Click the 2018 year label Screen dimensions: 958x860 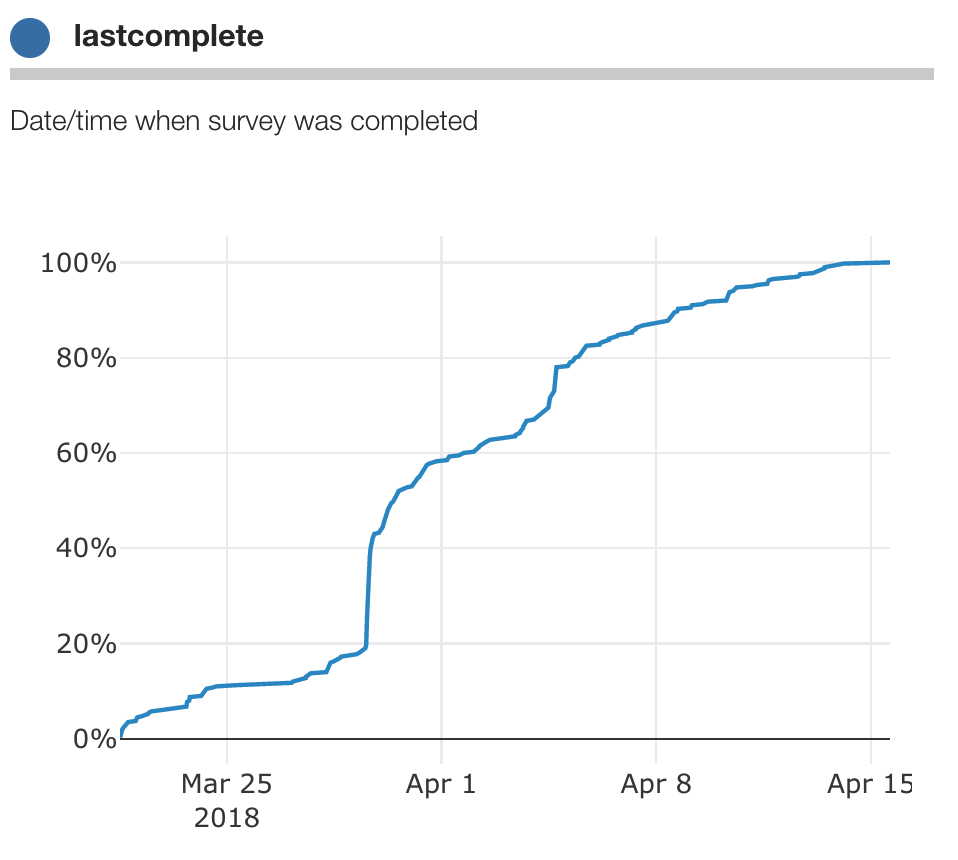click(226, 817)
